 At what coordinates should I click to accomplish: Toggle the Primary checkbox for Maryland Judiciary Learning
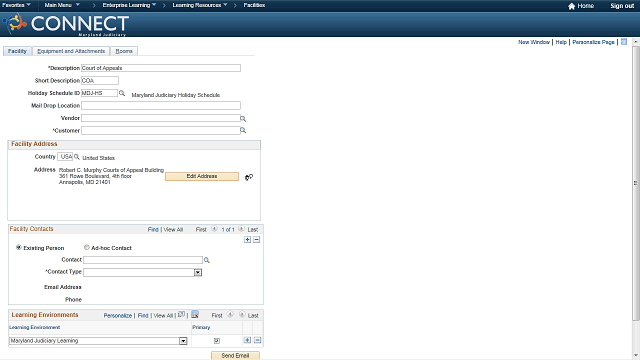pos(217,341)
